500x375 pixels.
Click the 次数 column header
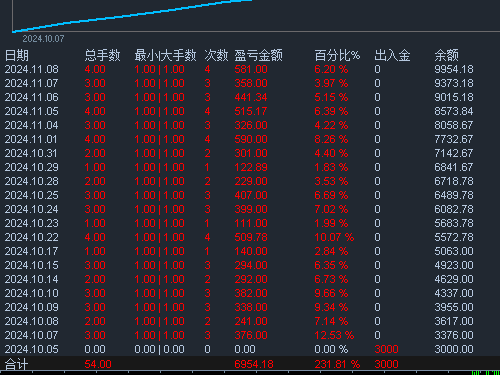[x=216, y=55]
